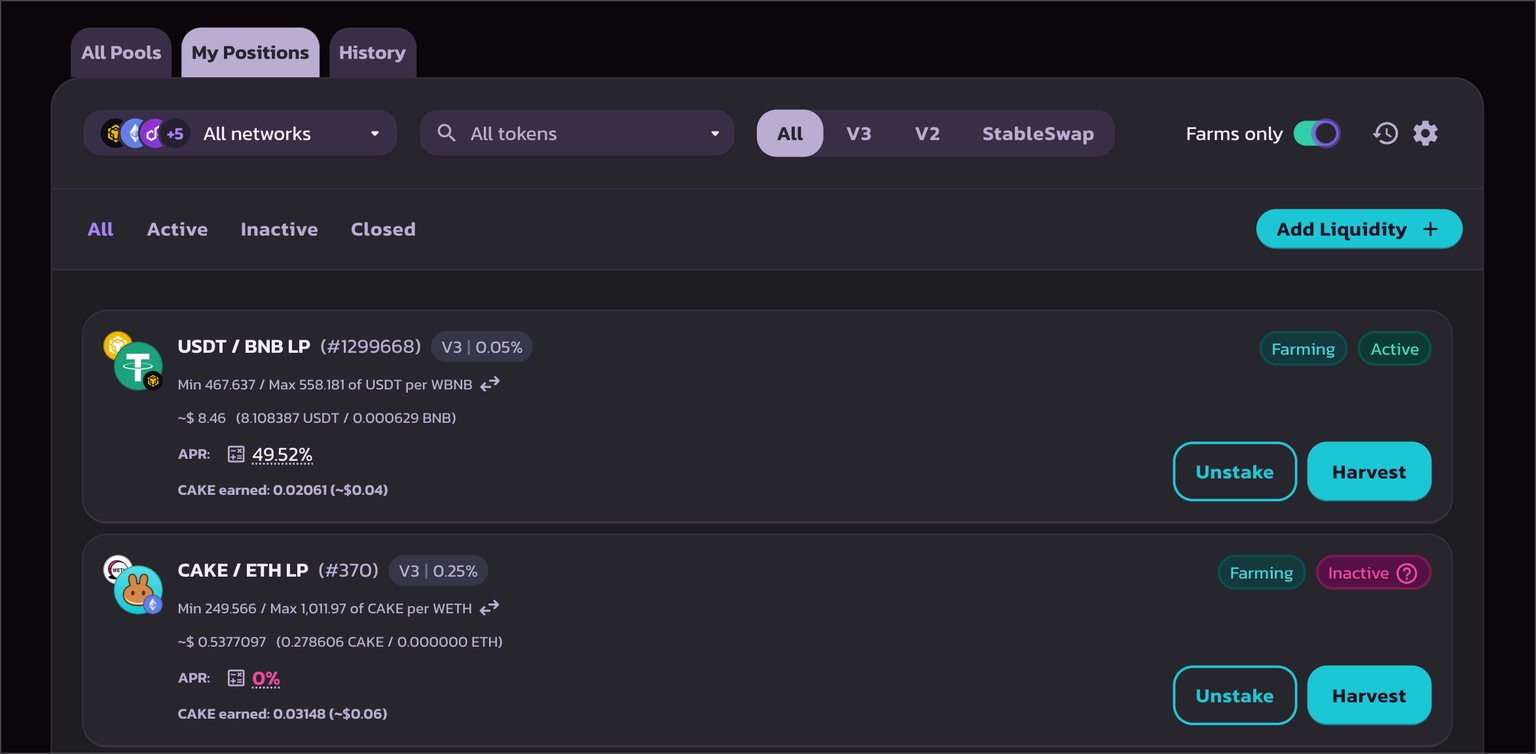The width and height of the screenshot is (1536, 754).
Task: Click the Min 249.566 / Max 1,011.97 range text
Action: pos(324,608)
